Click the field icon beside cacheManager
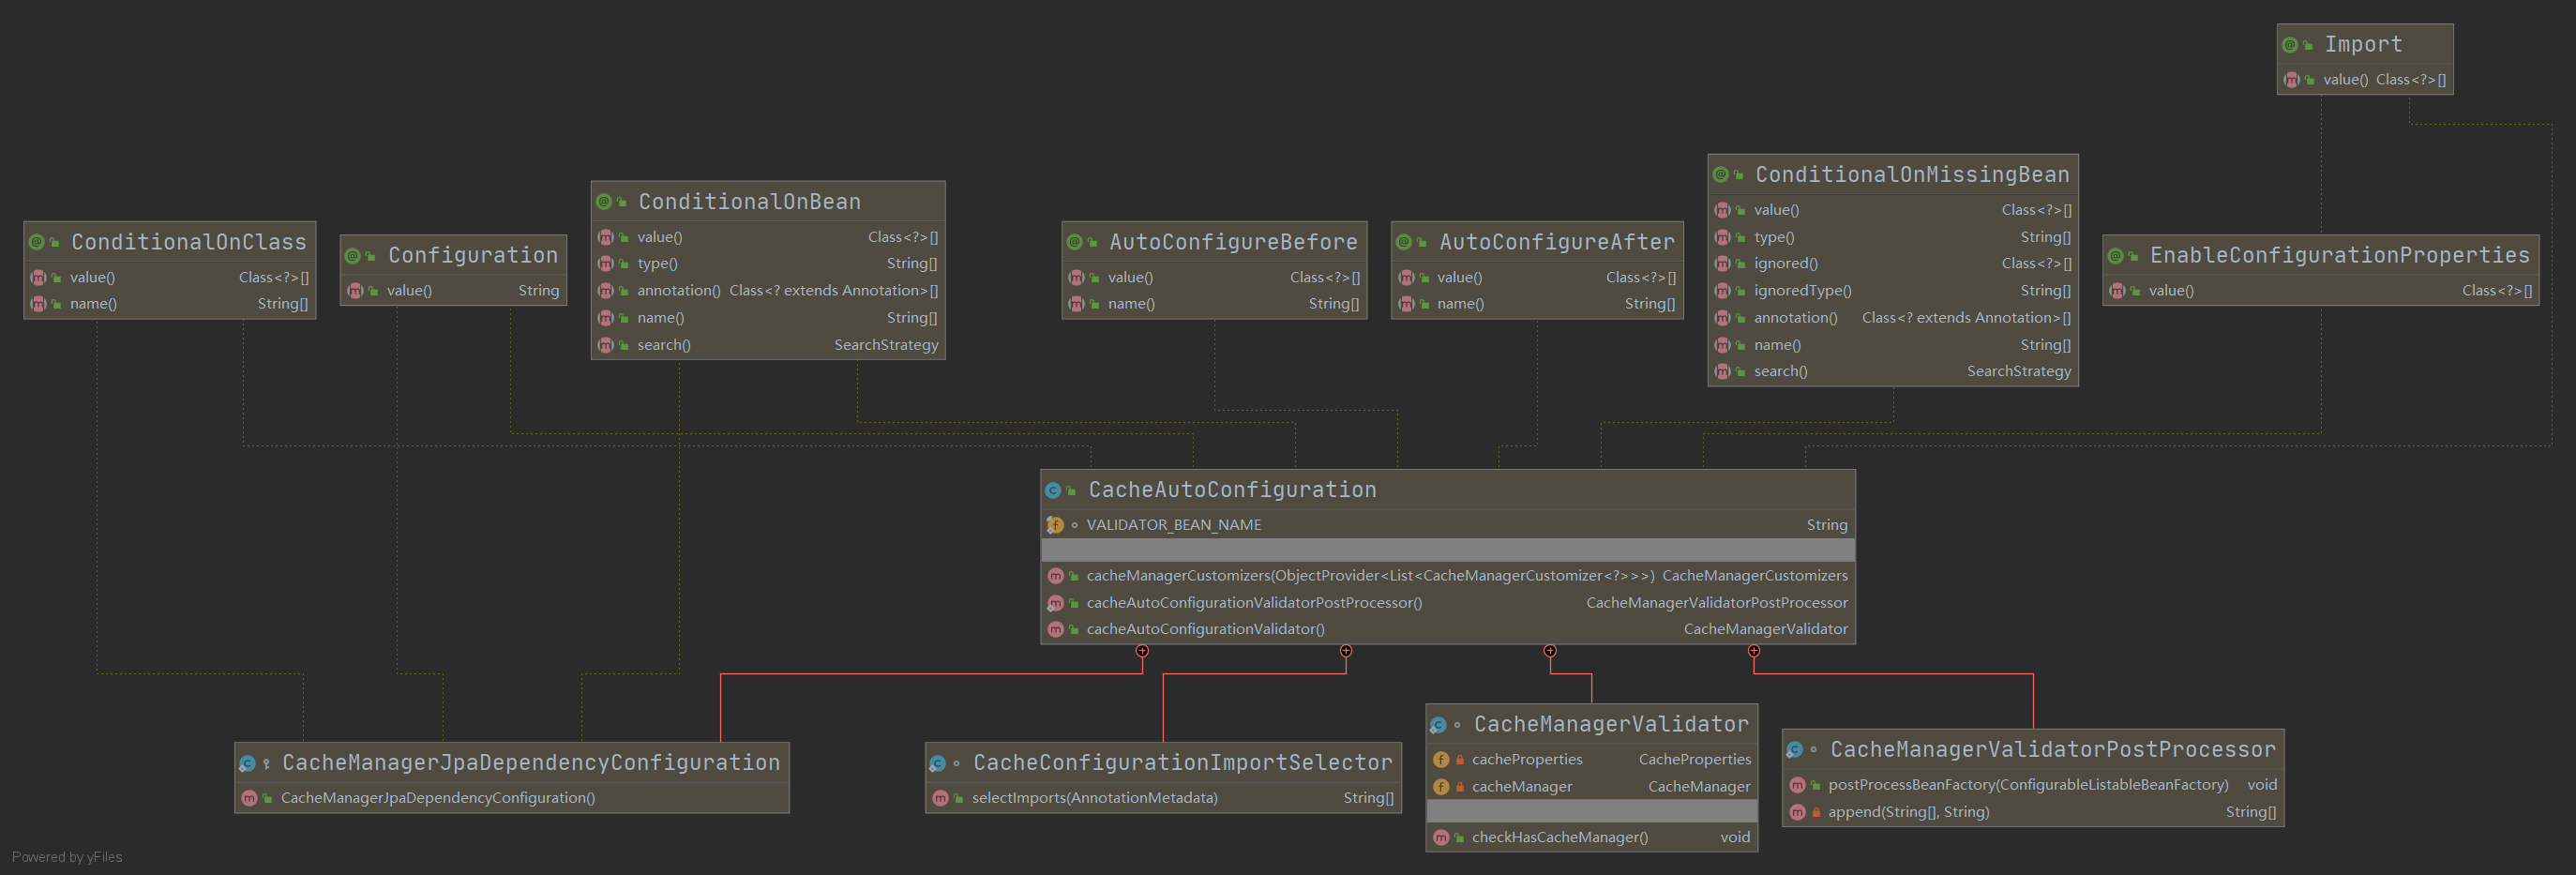The image size is (2576, 875). [1441, 787]
